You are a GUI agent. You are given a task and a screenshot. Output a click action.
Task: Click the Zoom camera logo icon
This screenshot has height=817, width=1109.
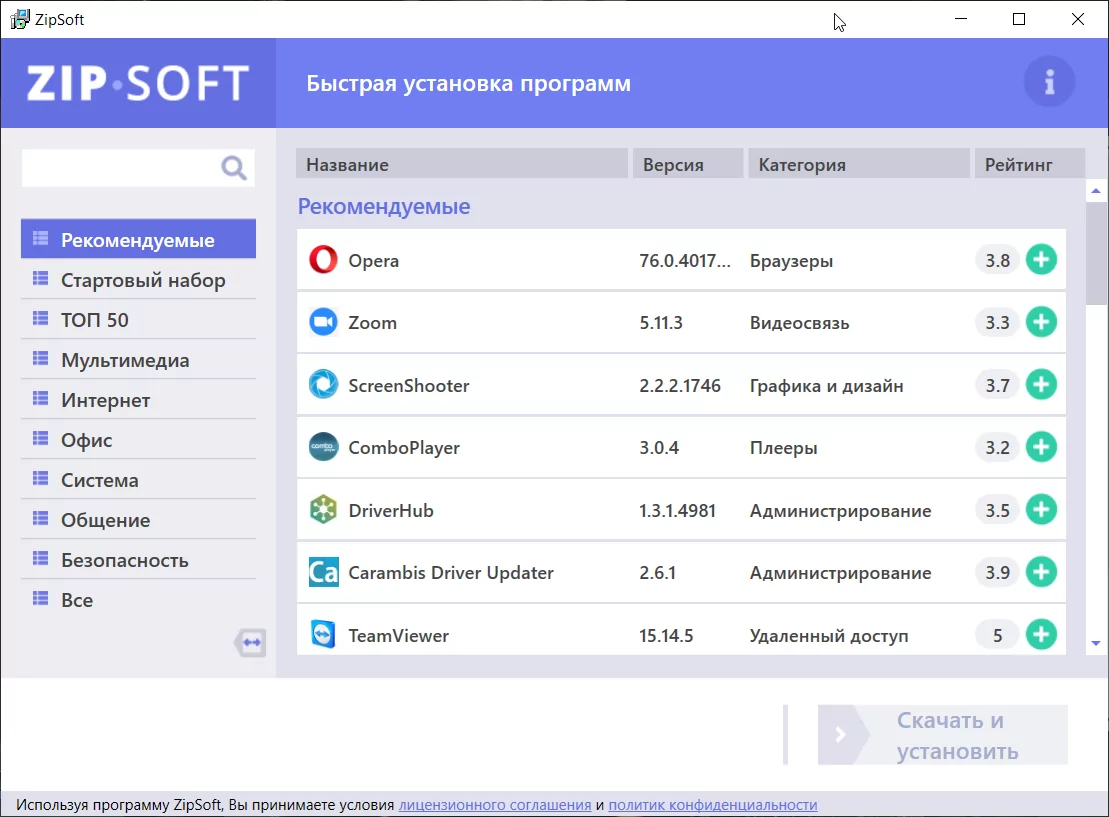click(x=323, y=322)
